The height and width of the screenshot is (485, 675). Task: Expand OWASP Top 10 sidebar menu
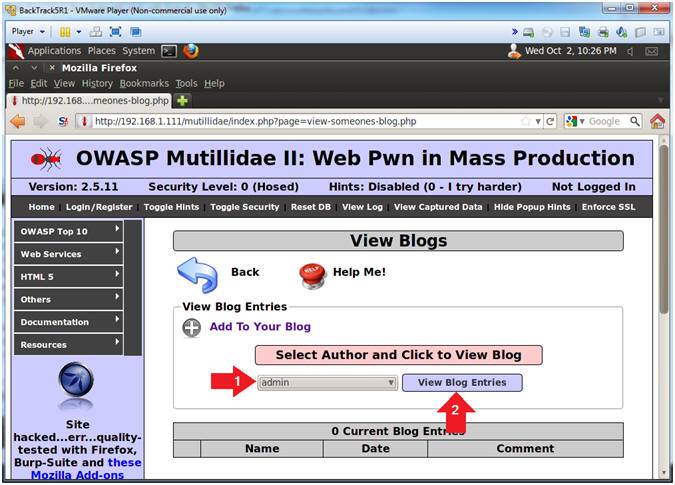coord(68,231)
